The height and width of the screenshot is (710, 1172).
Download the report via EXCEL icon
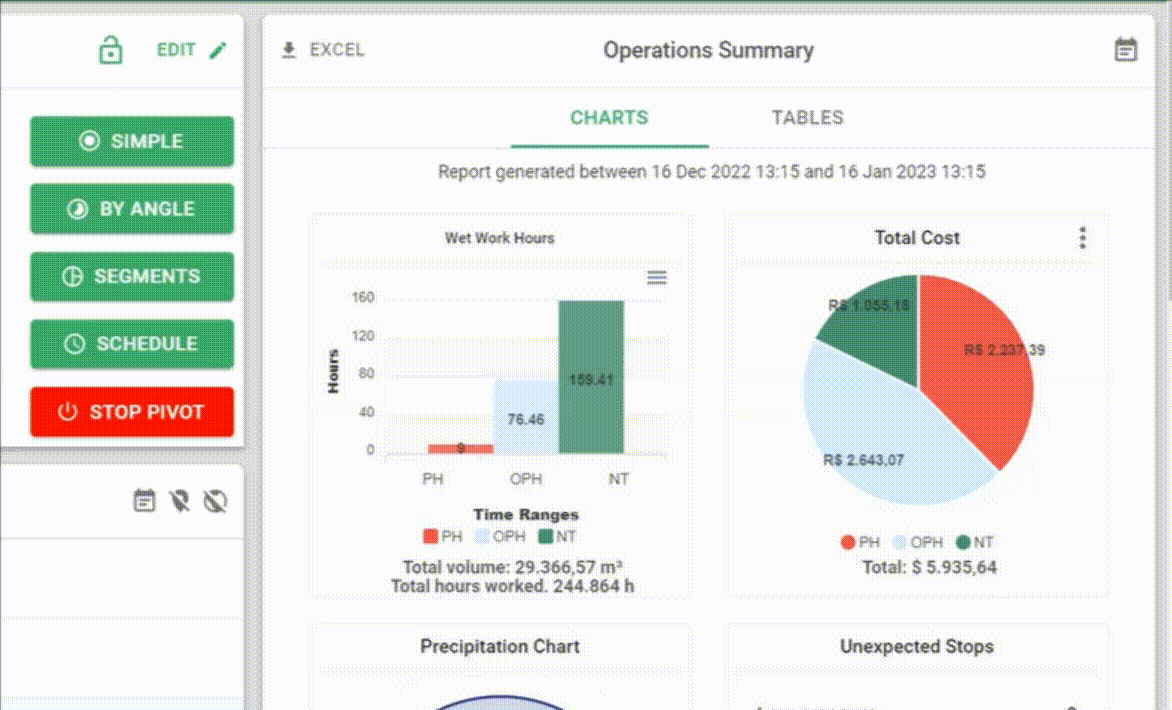[289, 50]
